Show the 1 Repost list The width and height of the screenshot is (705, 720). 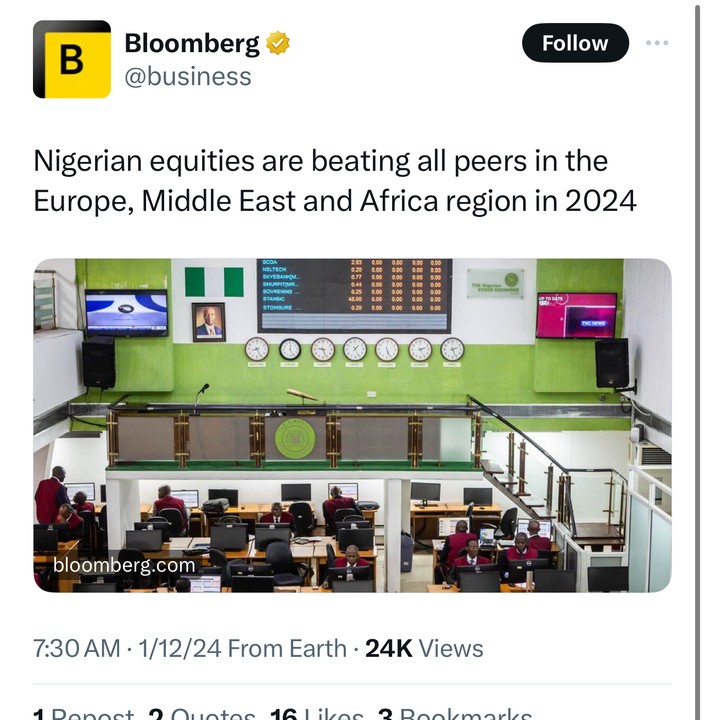pos(84,713)
